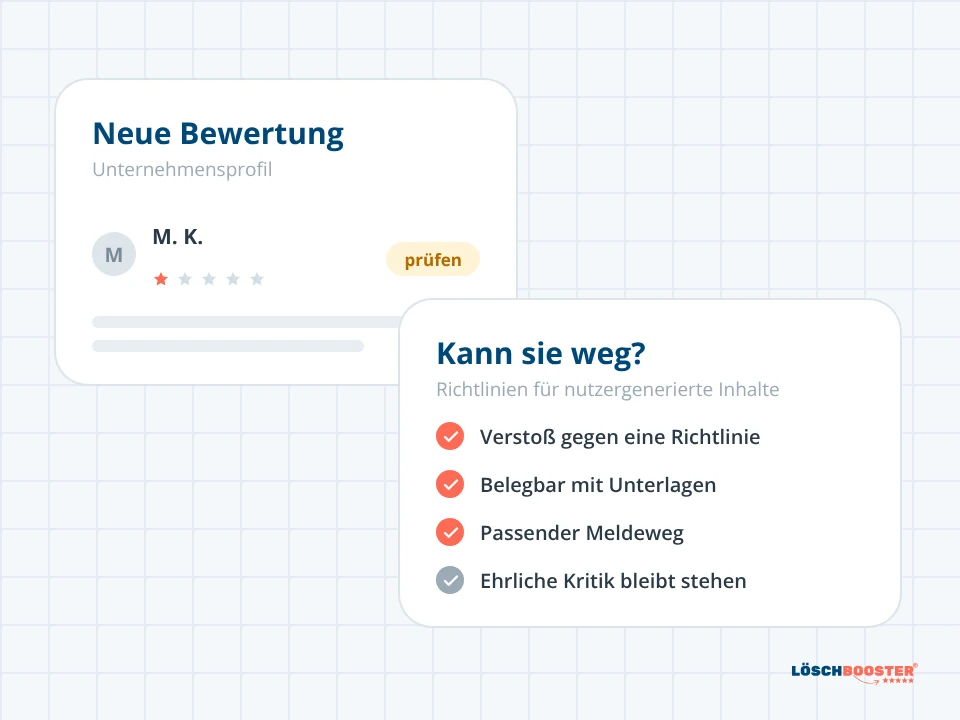Toggle checkmark for 'Verstoß gegen eine Richtlinie'
This screenshot has width=960, height=720.
[450, 436]
